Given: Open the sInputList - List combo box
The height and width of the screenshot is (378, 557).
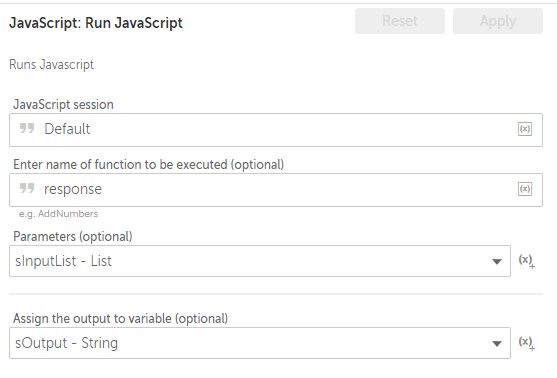Looking at the screenshot, I should point(260,261).
